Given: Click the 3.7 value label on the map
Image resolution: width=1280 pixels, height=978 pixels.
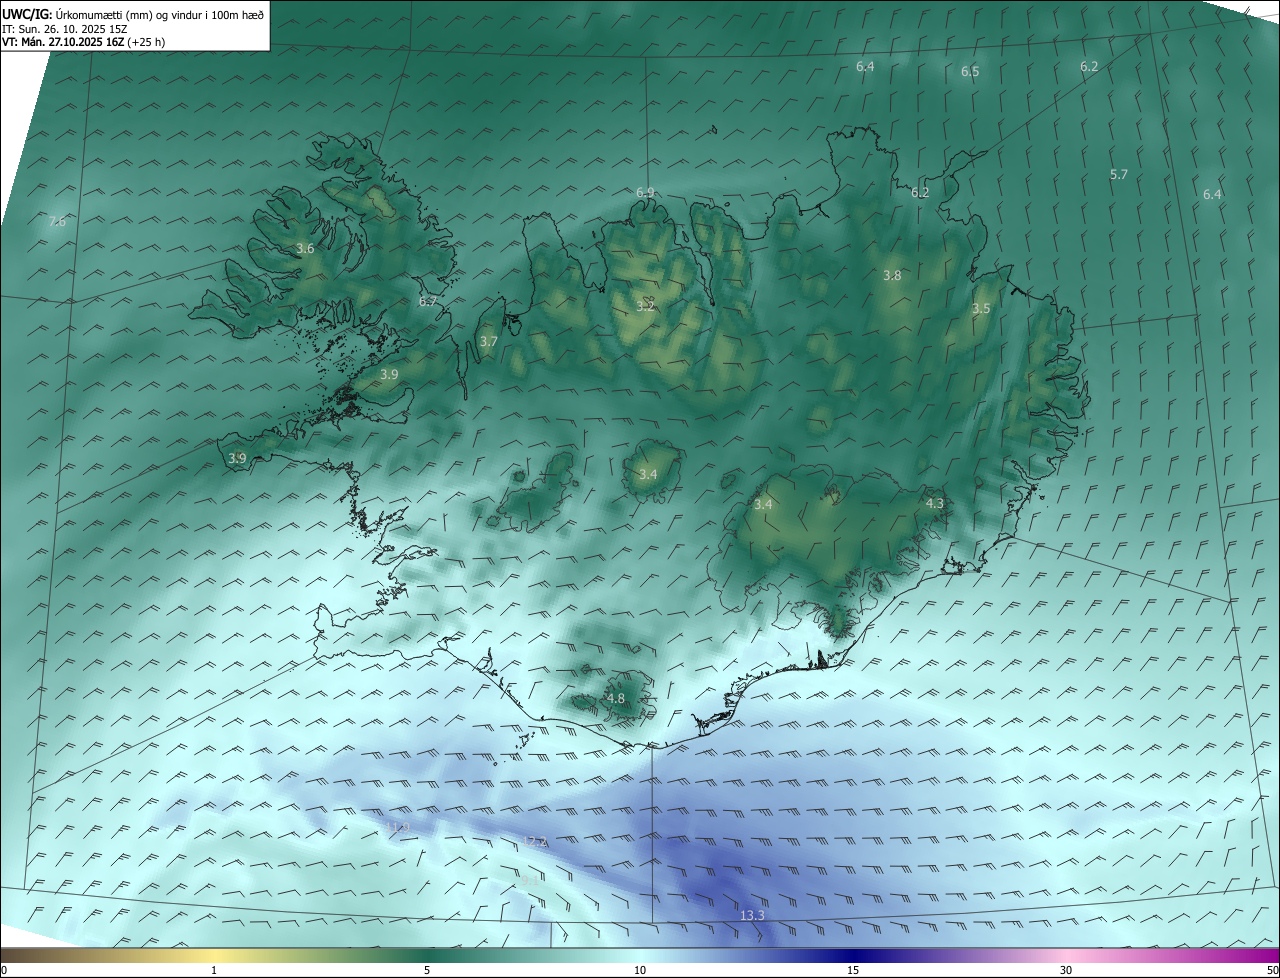Looking at the screenshot, I should (x=488, y=341).
